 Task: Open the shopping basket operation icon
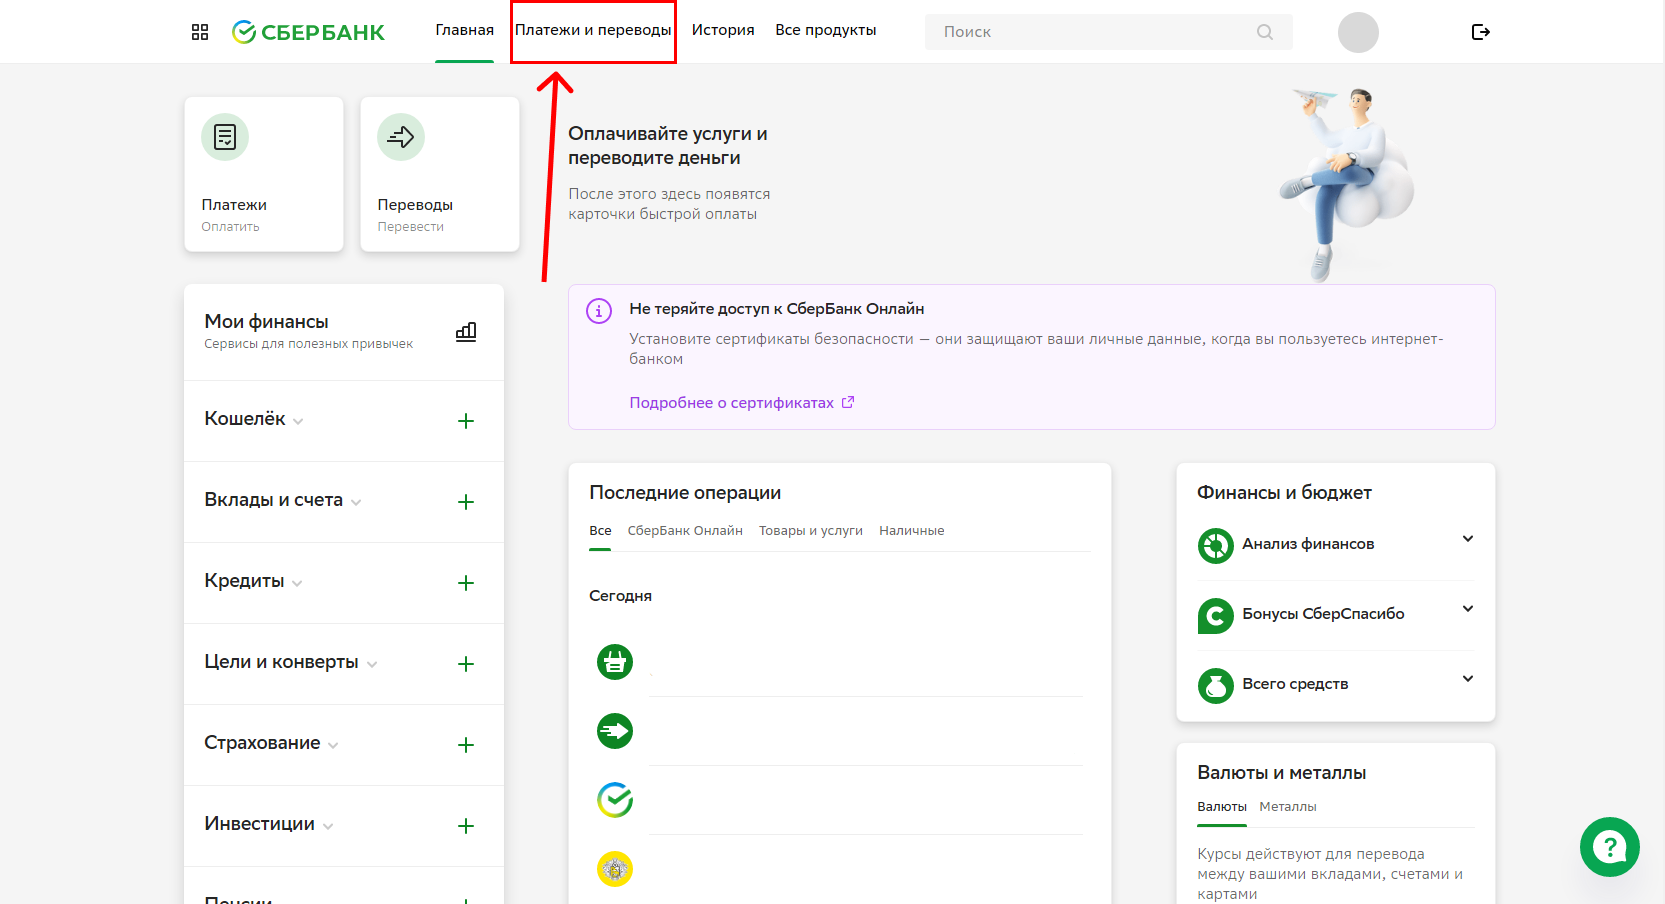[615, 662]
